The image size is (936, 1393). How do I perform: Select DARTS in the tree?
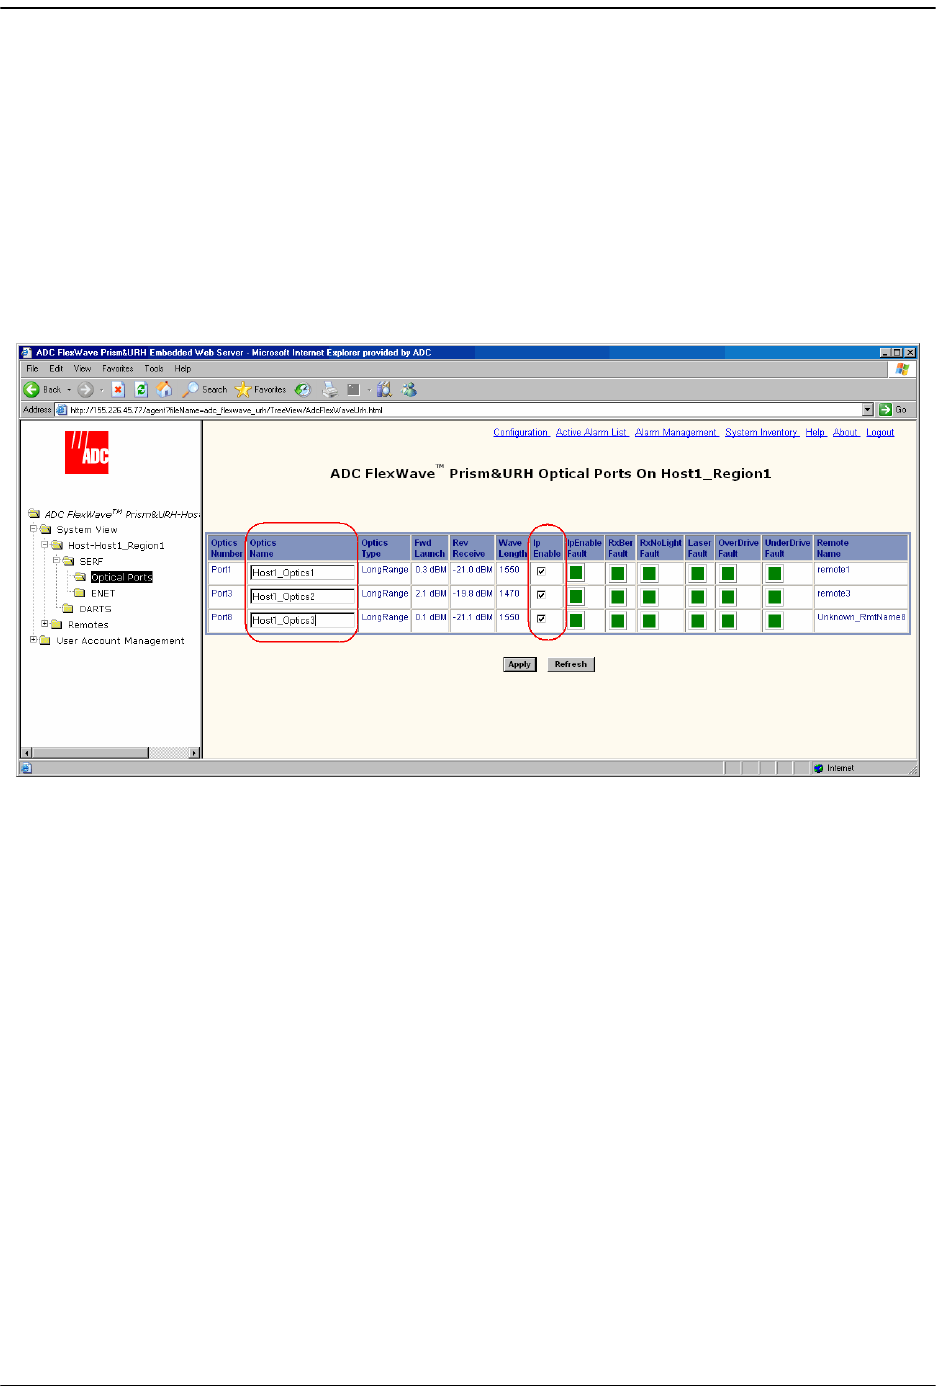click(95, 609)
